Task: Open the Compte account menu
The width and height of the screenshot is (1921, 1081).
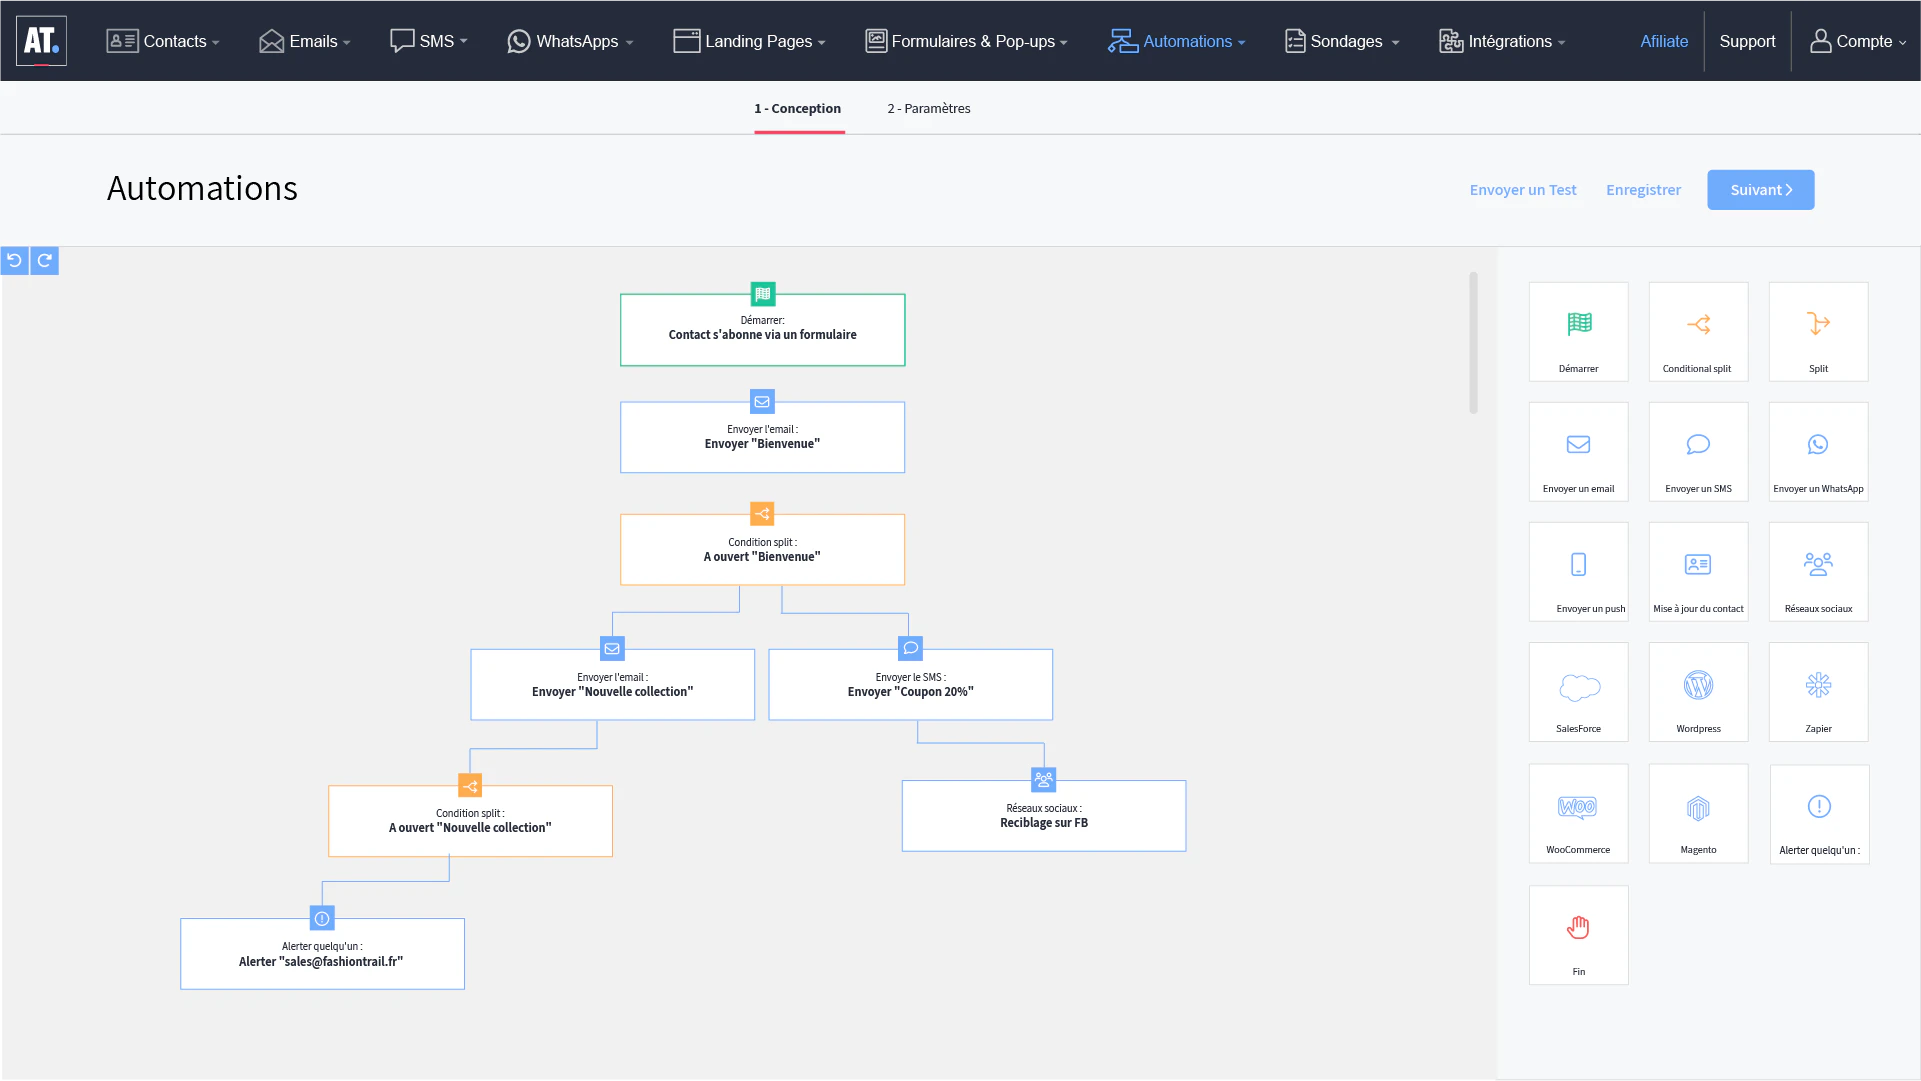Action: [x=1859, y=41]
